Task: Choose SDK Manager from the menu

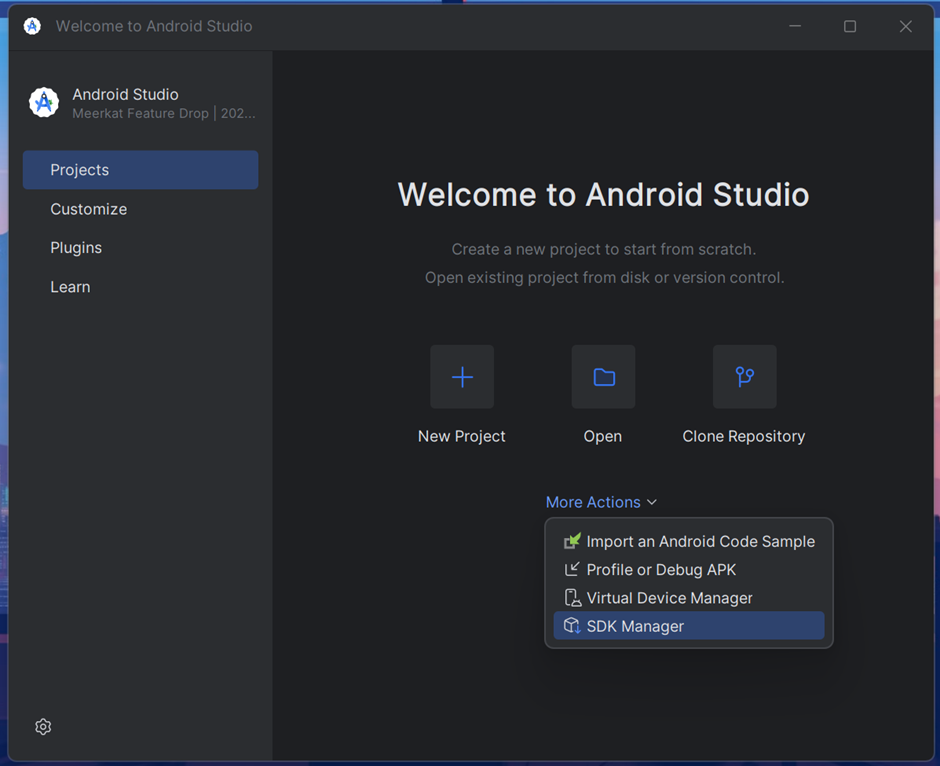Action: [689, 626]
